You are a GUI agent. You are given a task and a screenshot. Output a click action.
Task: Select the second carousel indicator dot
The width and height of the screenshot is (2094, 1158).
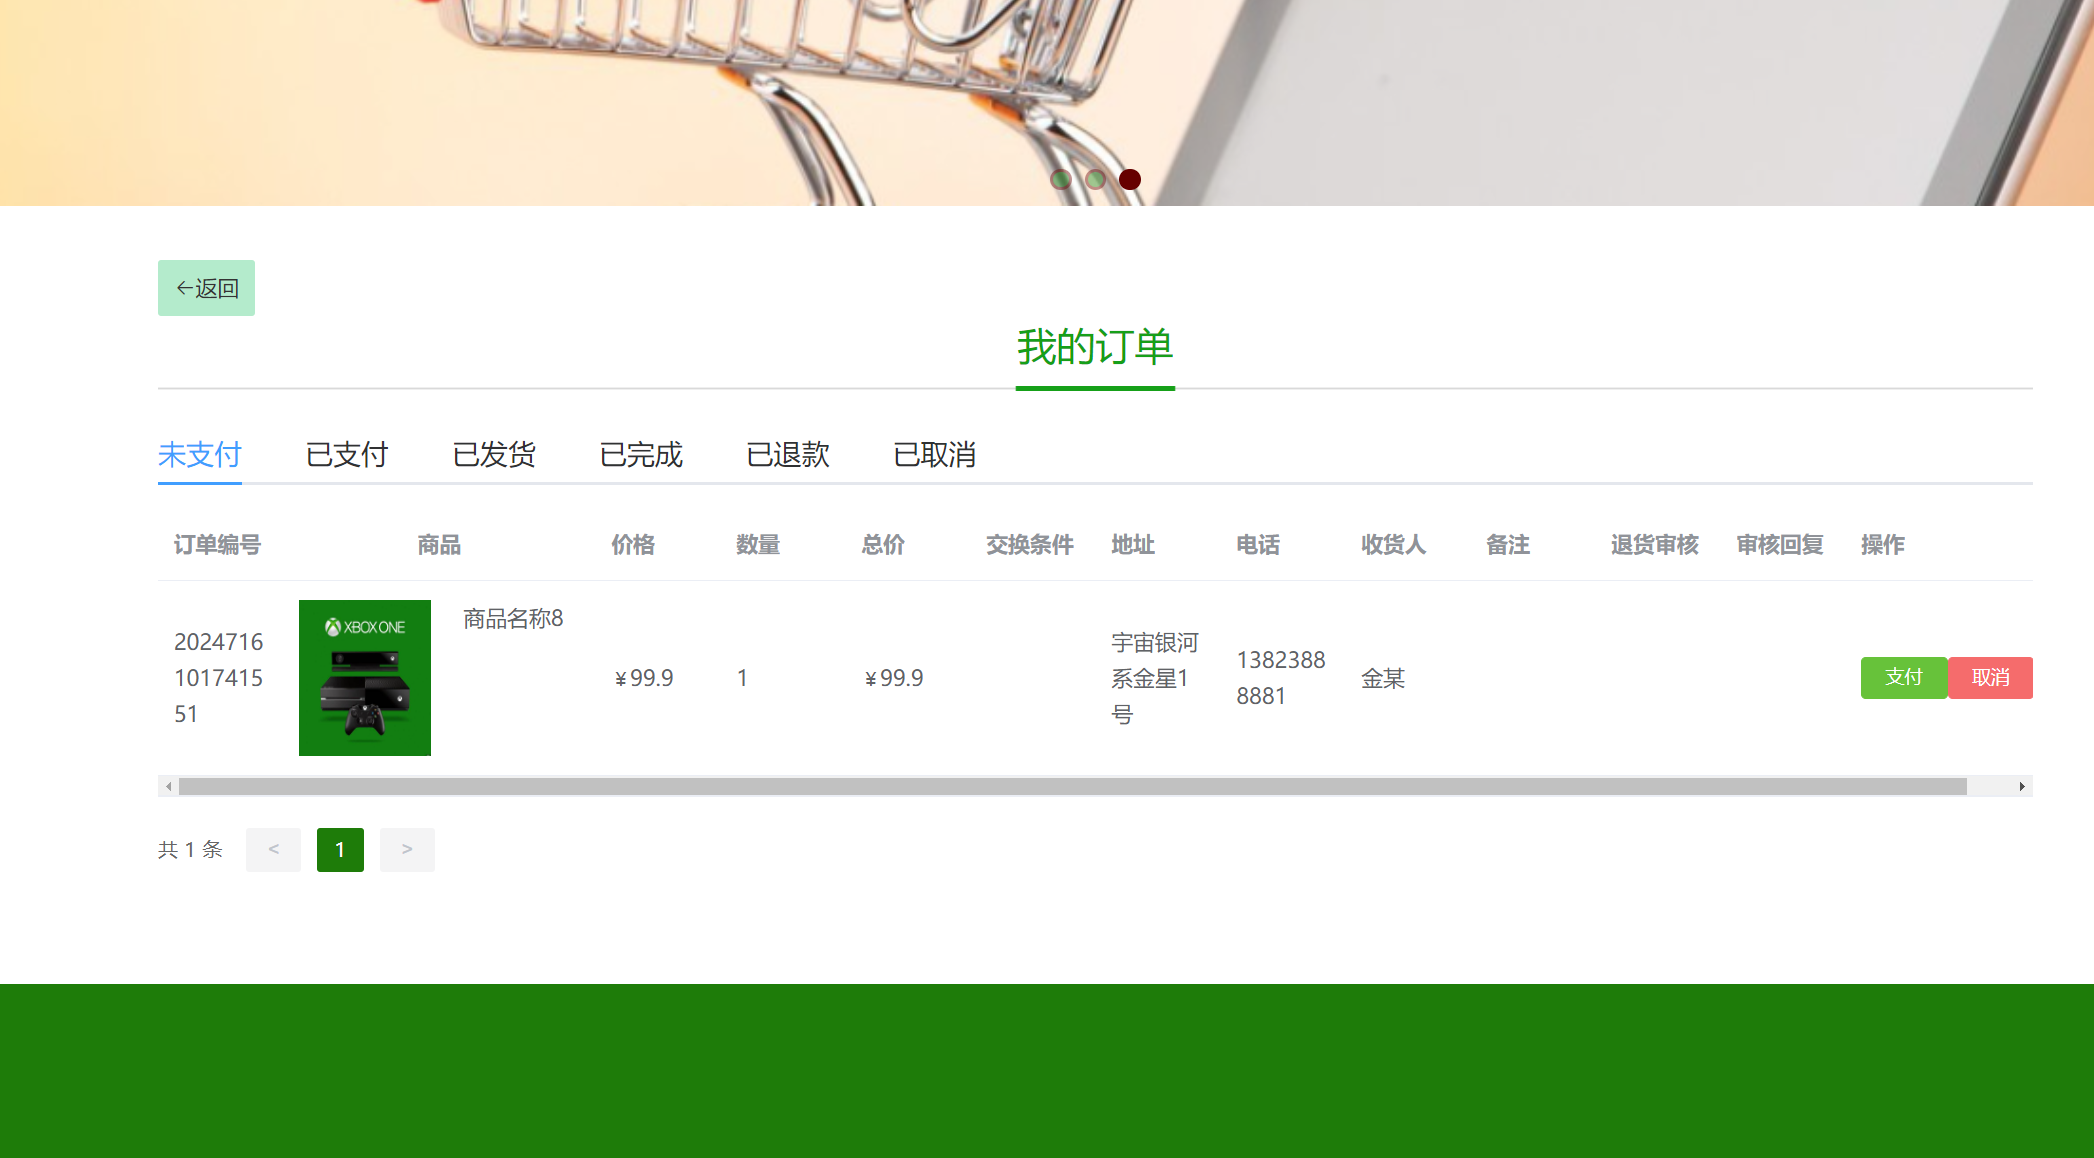1095,181
